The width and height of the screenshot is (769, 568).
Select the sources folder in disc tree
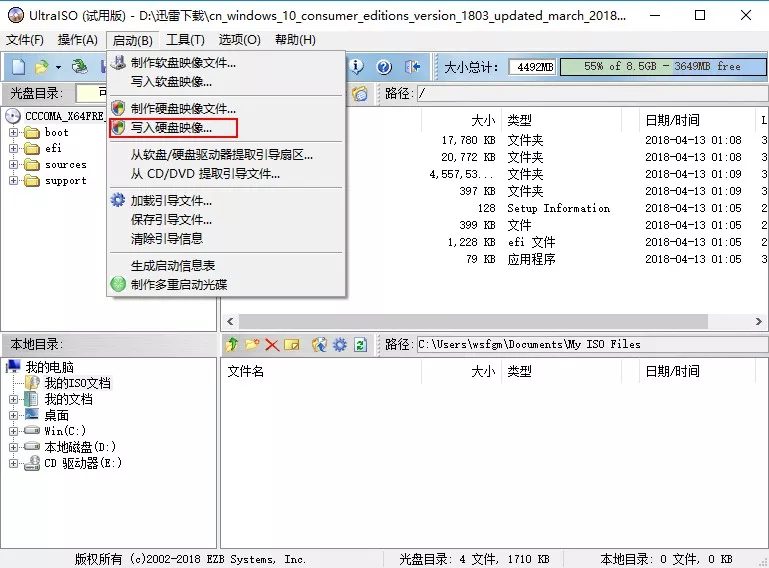(x=66, y=165)
